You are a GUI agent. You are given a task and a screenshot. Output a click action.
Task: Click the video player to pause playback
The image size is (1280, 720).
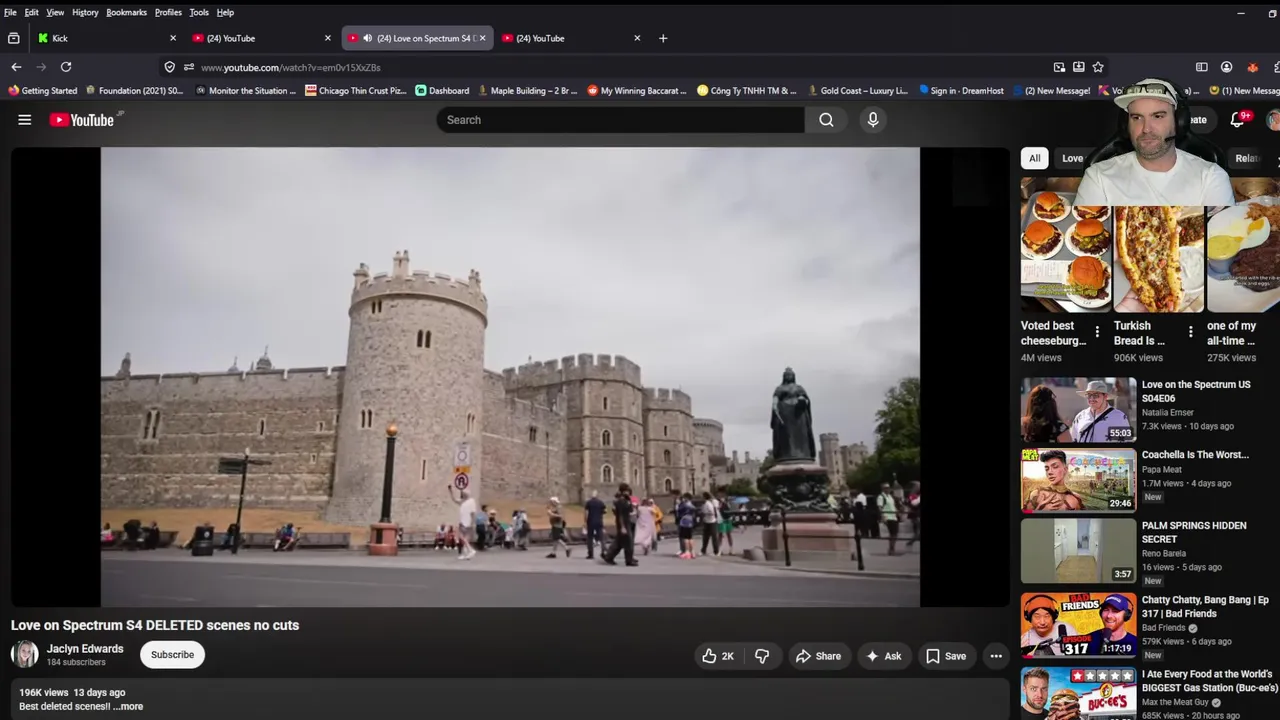point(510,377)
